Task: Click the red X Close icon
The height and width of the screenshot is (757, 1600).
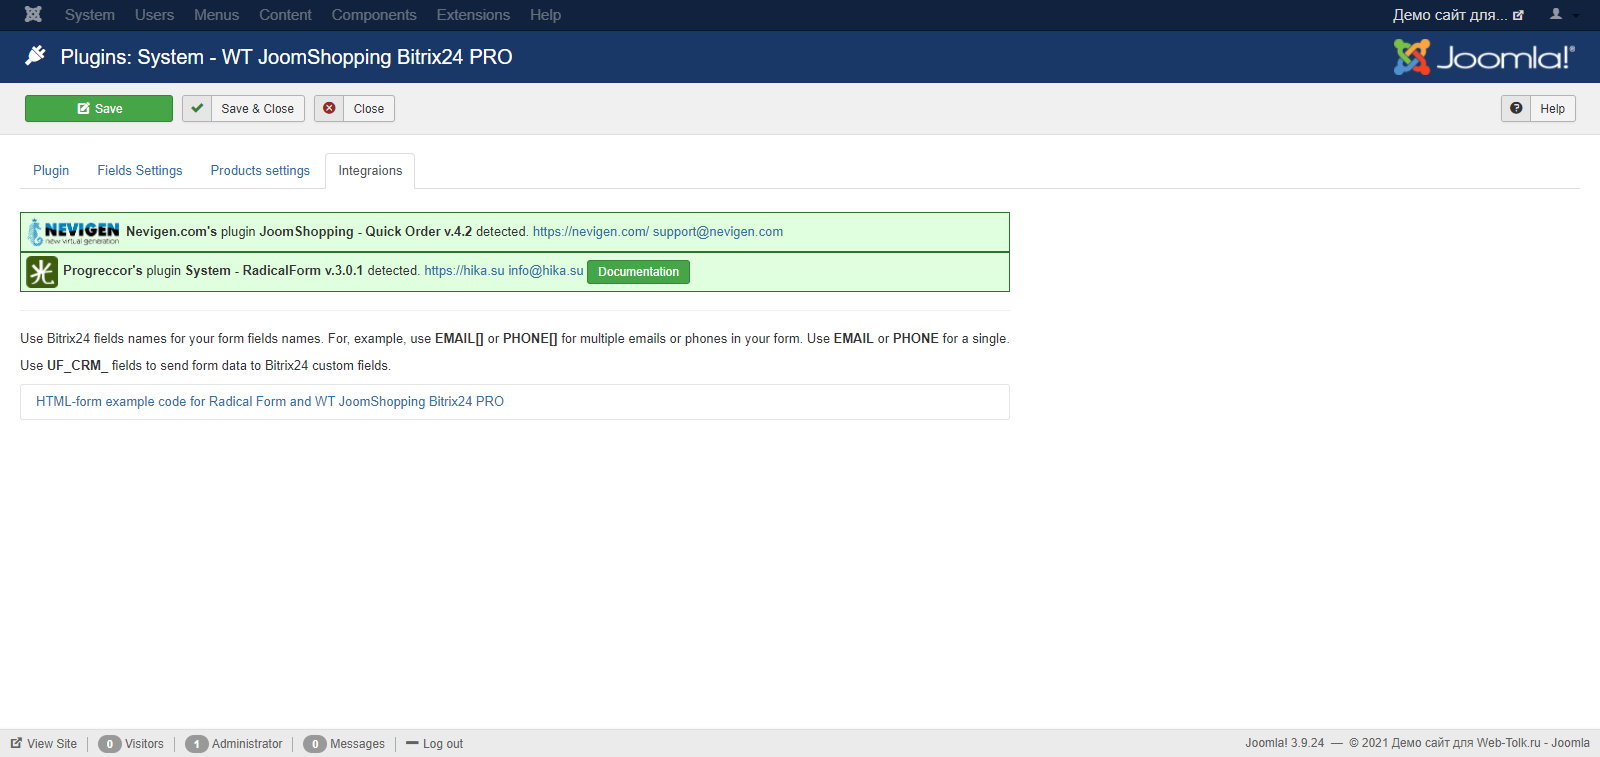Action: [329, 109]
